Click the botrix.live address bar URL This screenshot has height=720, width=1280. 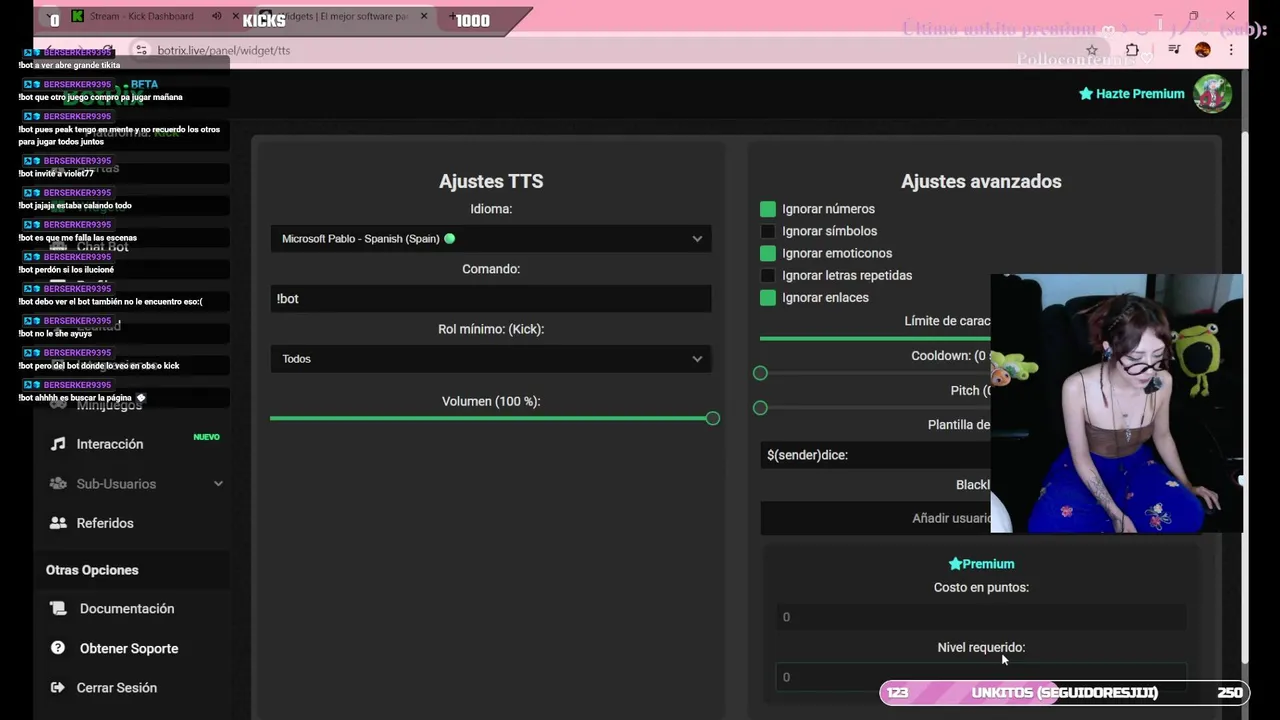224,50
